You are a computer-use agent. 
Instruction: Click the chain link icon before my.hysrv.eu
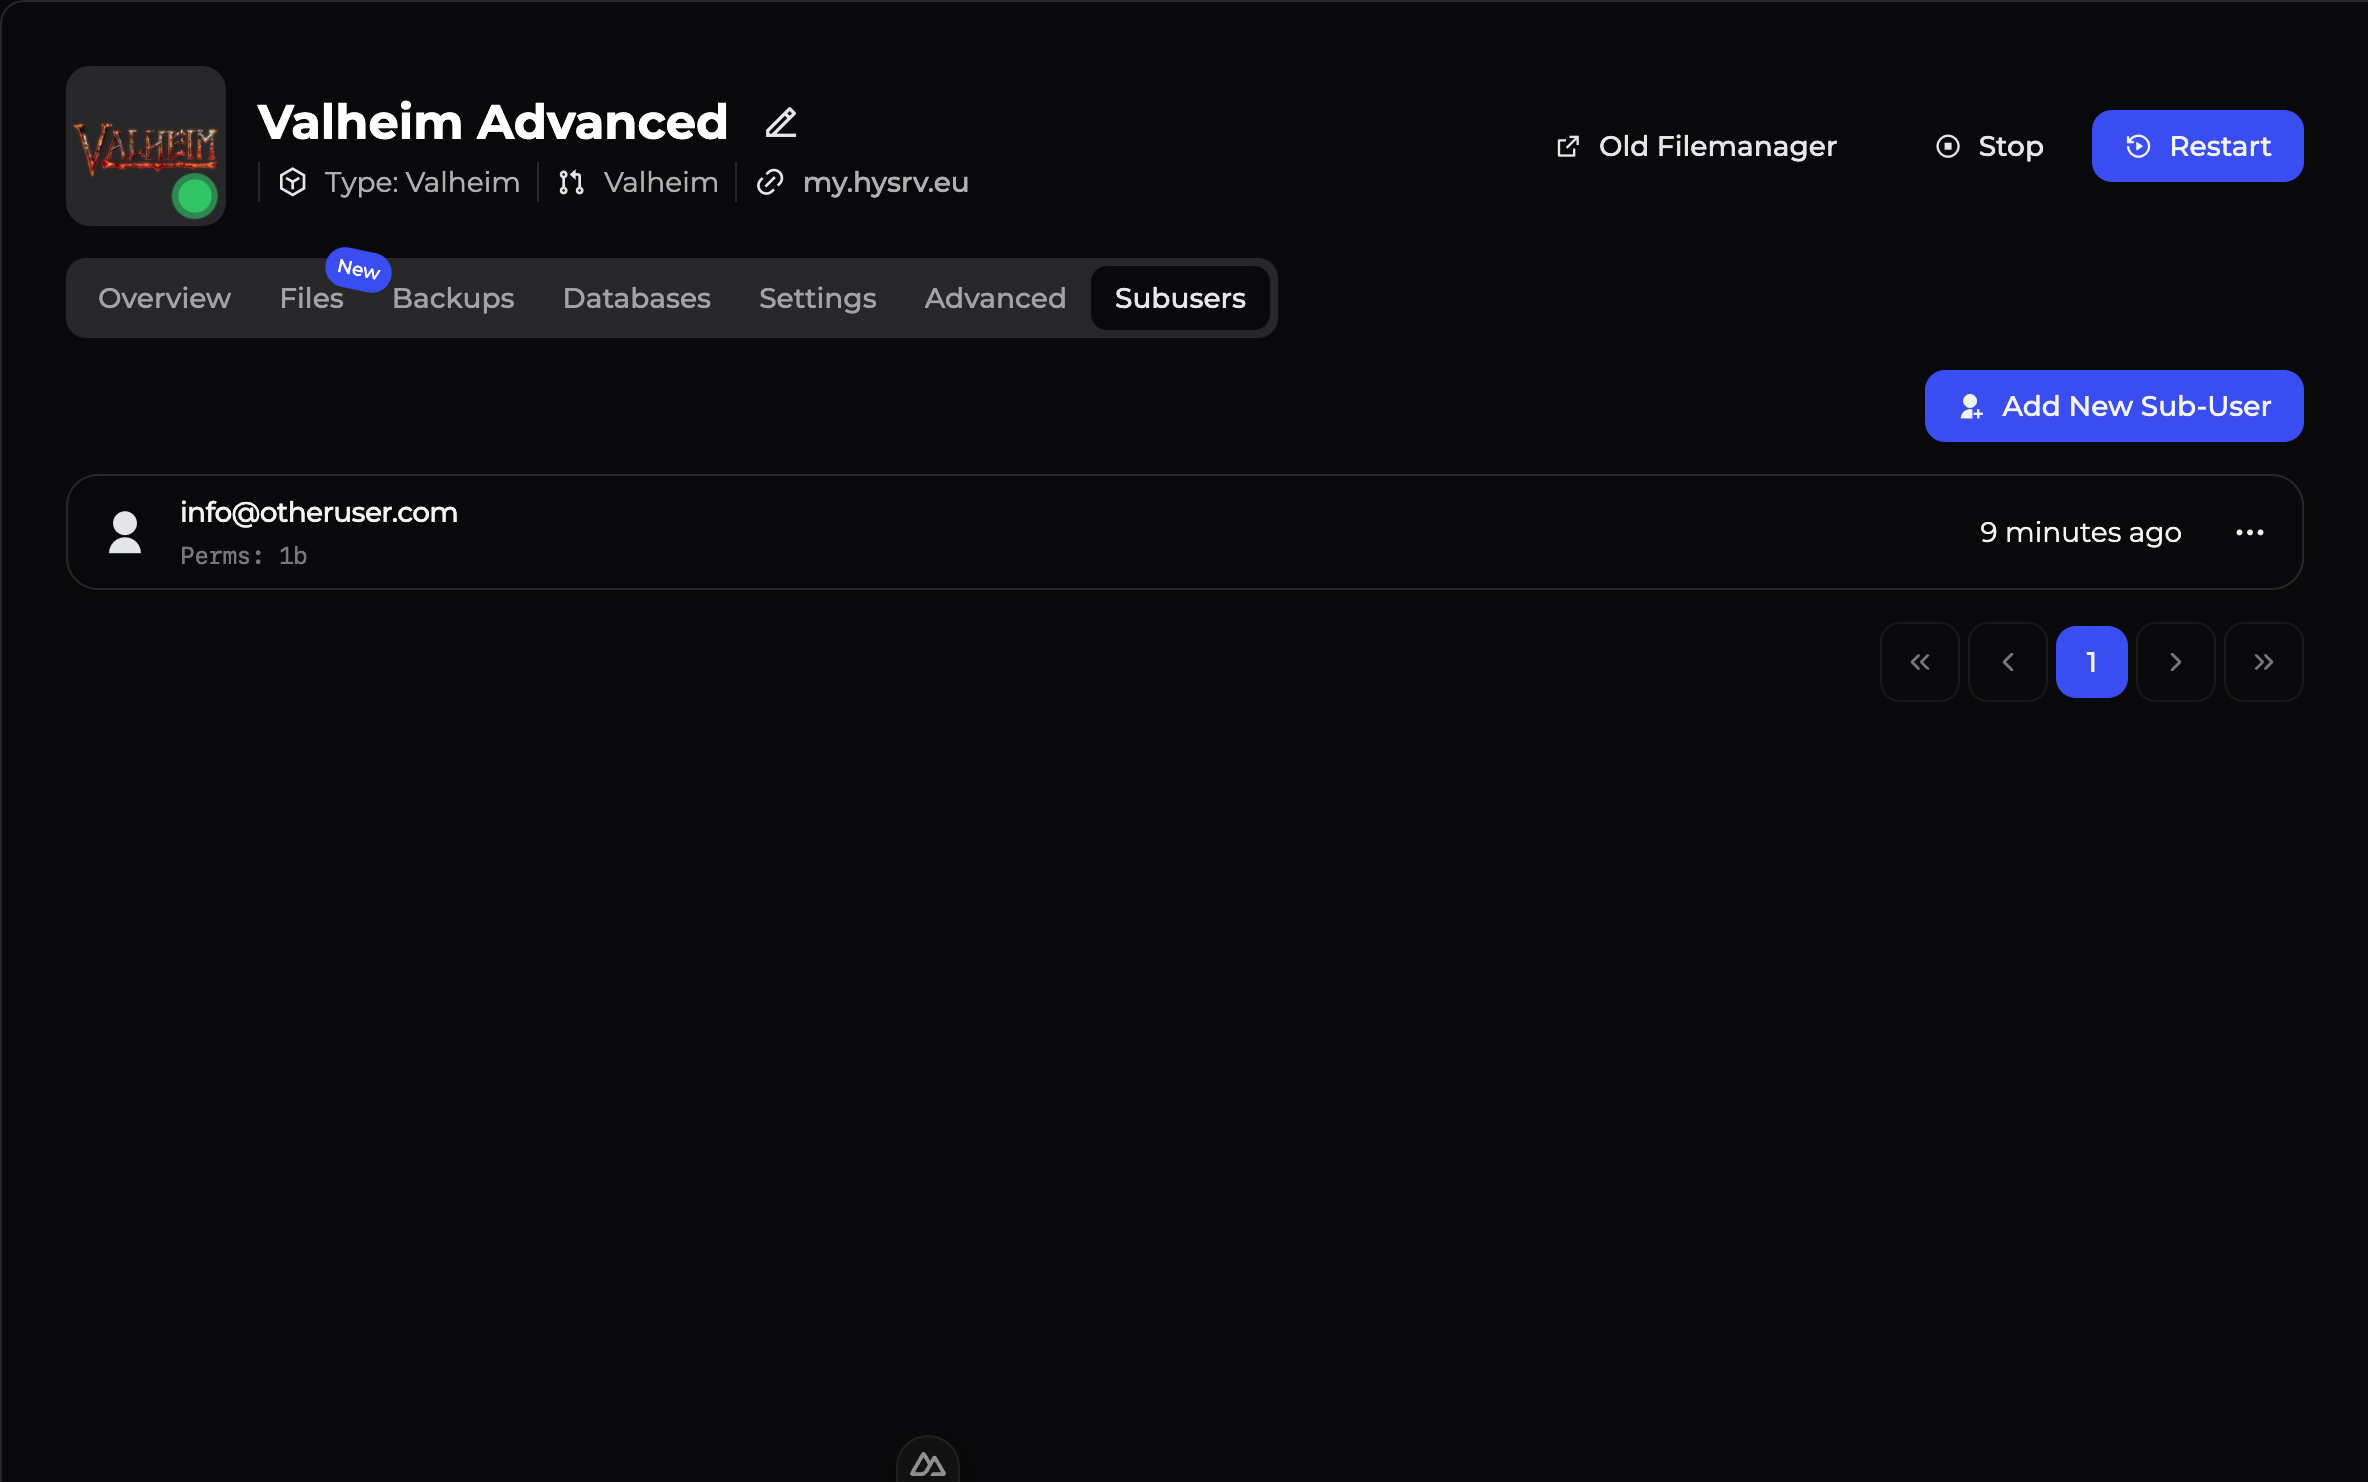769,182
